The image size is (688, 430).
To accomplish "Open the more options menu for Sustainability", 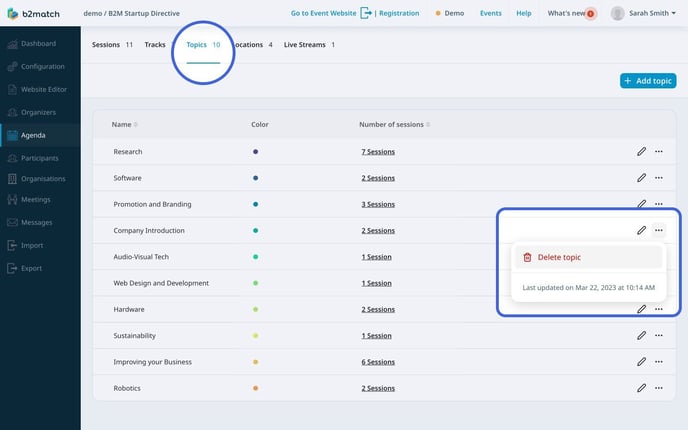I will click(659, 336).
